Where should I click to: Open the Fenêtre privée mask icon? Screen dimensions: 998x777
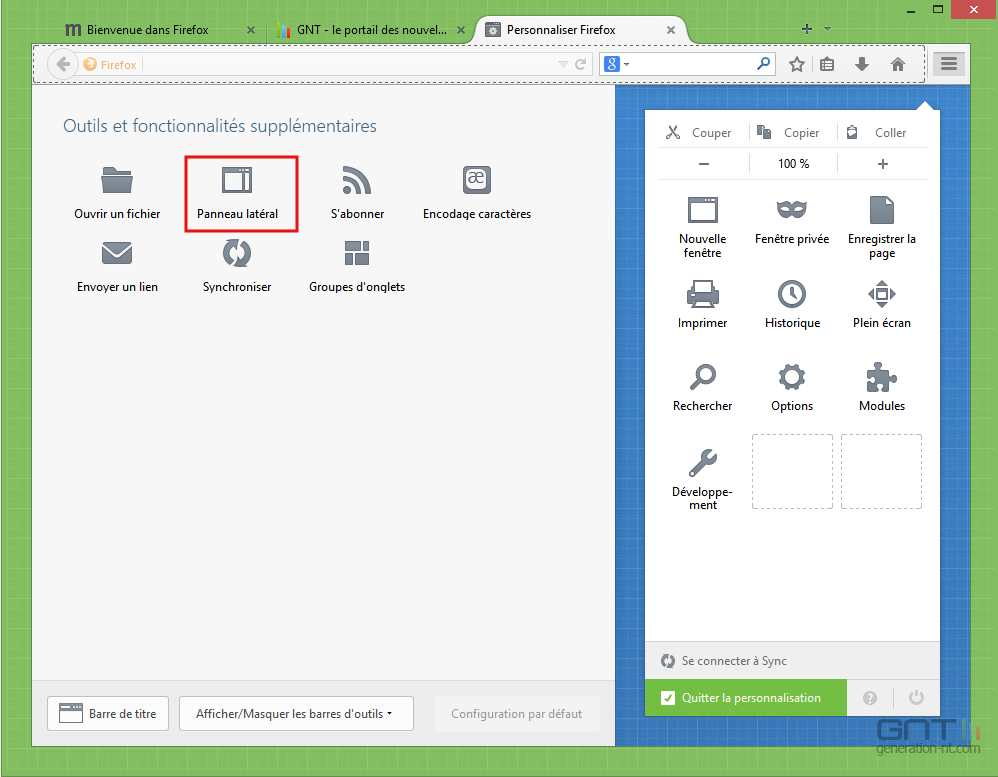coord(792,209)
